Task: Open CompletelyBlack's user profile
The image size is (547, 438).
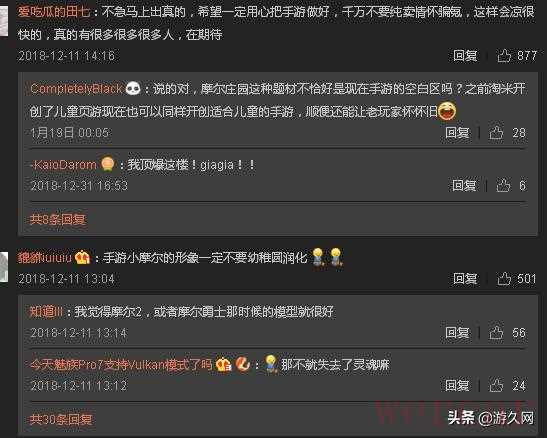Action: click(x=76, y=89)
